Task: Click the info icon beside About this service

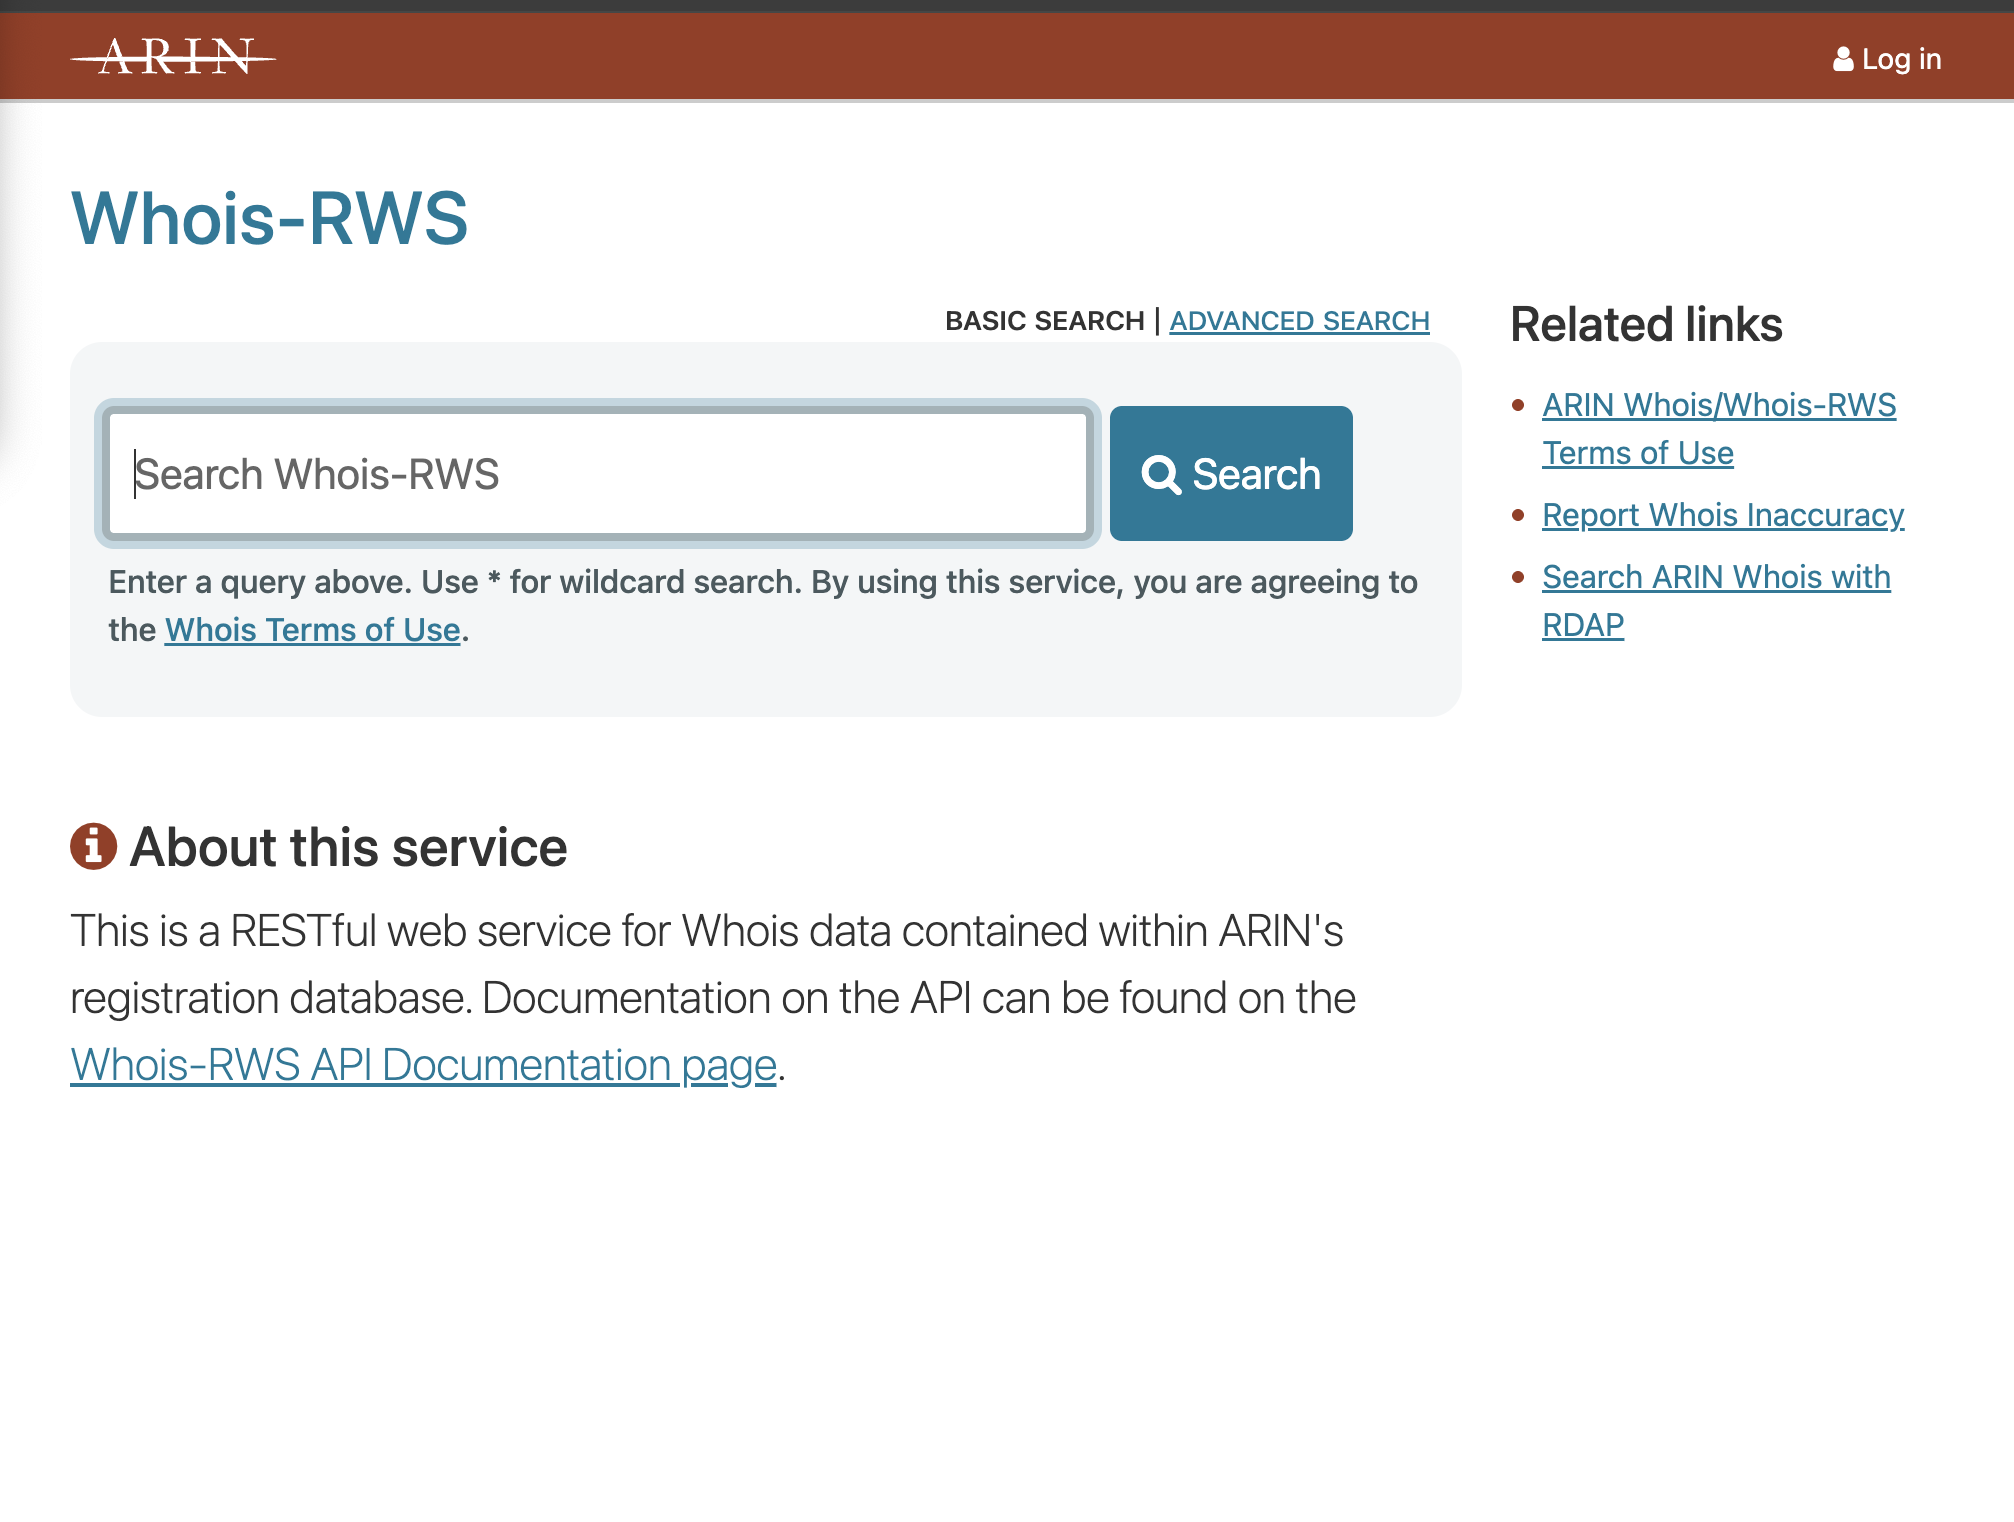Action: click(x=92, y=847)
